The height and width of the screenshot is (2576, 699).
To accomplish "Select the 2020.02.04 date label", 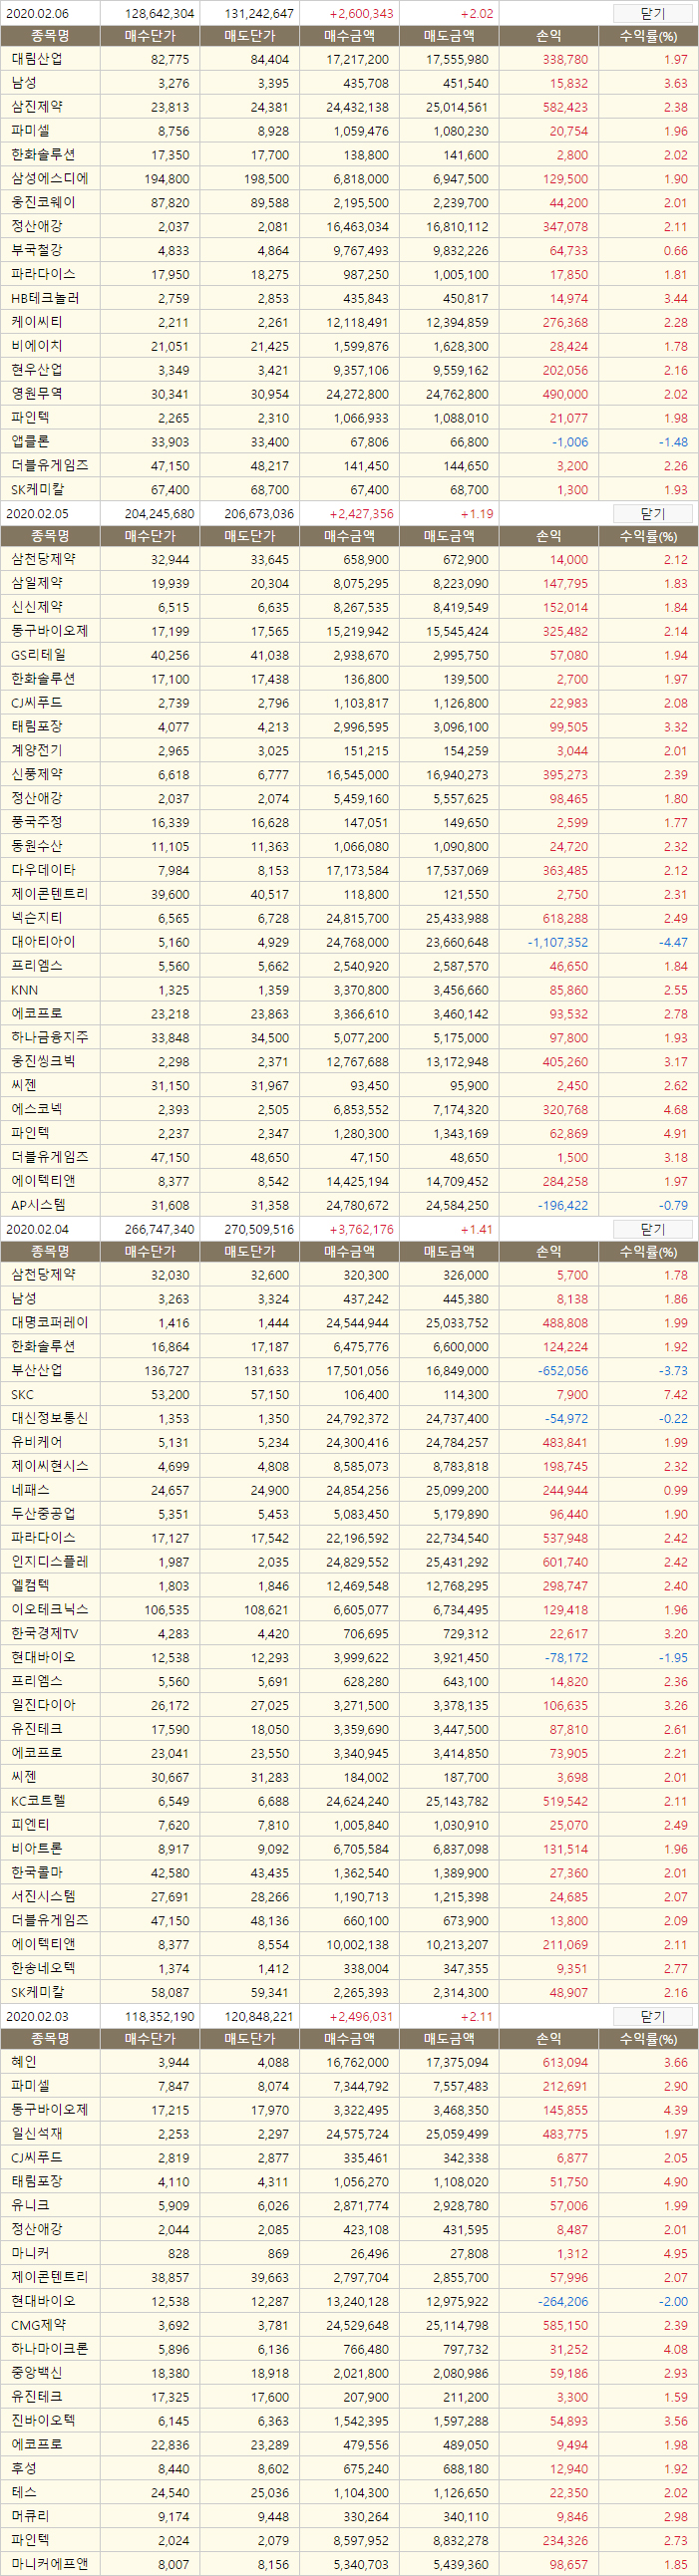I will [x=37, y=1230].
